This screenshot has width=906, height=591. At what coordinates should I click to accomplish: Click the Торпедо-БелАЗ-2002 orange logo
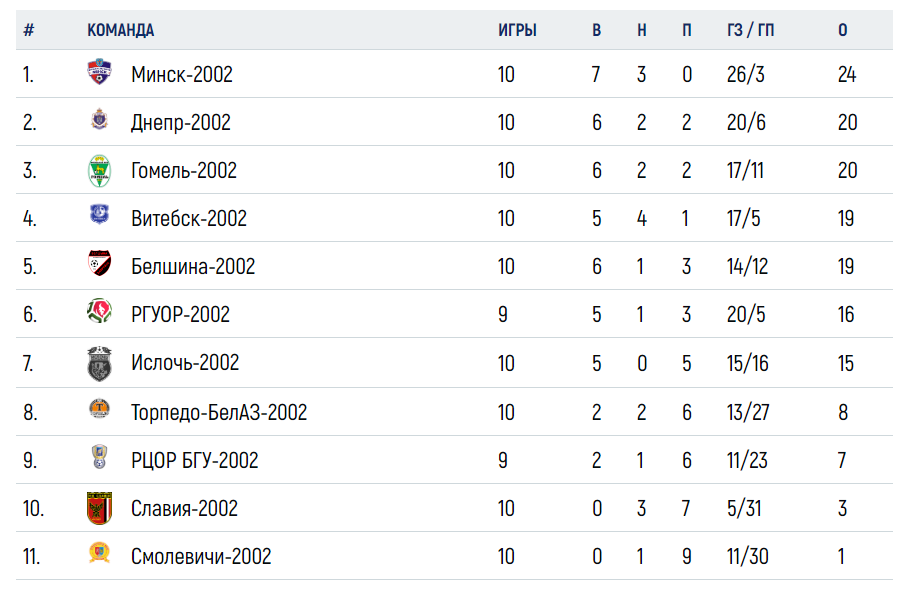click(x=99, y=408)
